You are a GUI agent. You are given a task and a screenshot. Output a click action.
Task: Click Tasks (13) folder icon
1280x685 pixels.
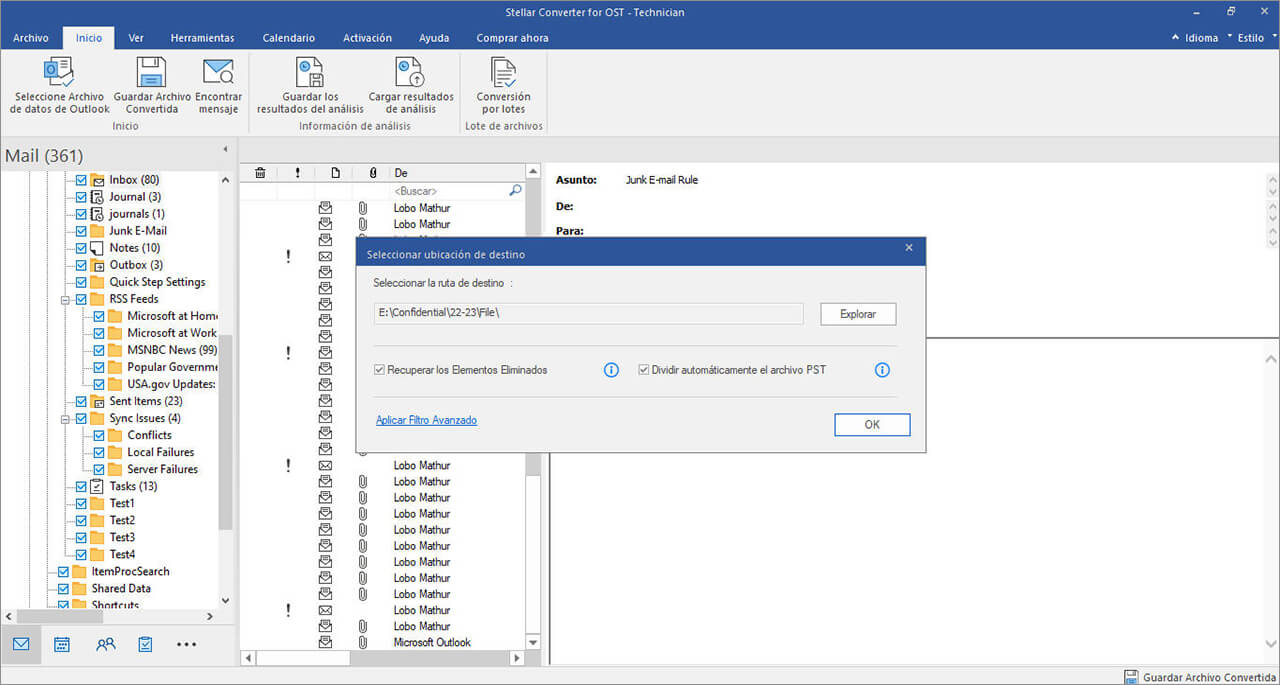(x=98, y=486)
